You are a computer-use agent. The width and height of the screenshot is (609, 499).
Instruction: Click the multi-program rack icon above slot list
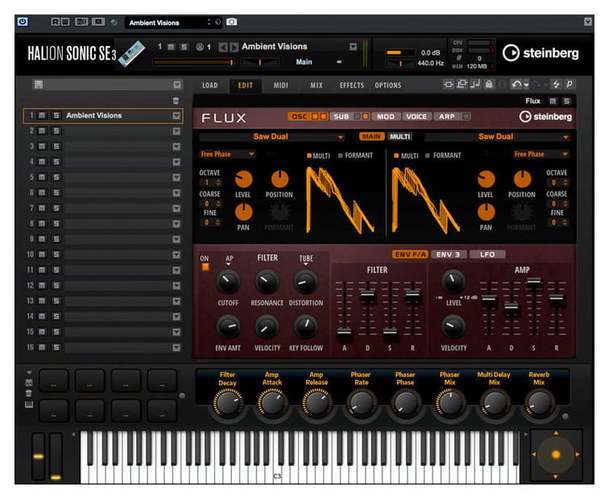point(38,84)
